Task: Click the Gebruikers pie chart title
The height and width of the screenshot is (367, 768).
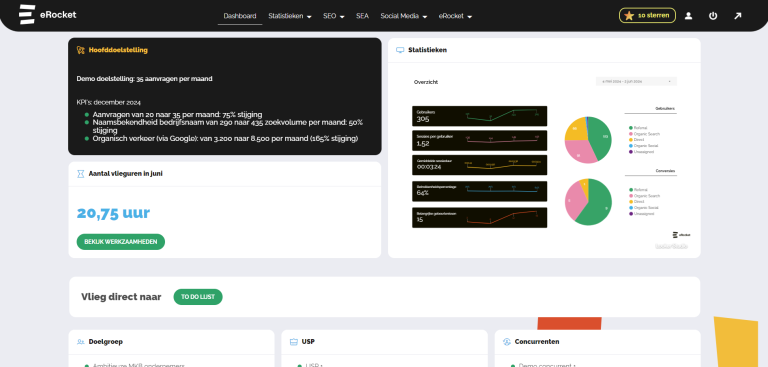Action: click(665, 108)
